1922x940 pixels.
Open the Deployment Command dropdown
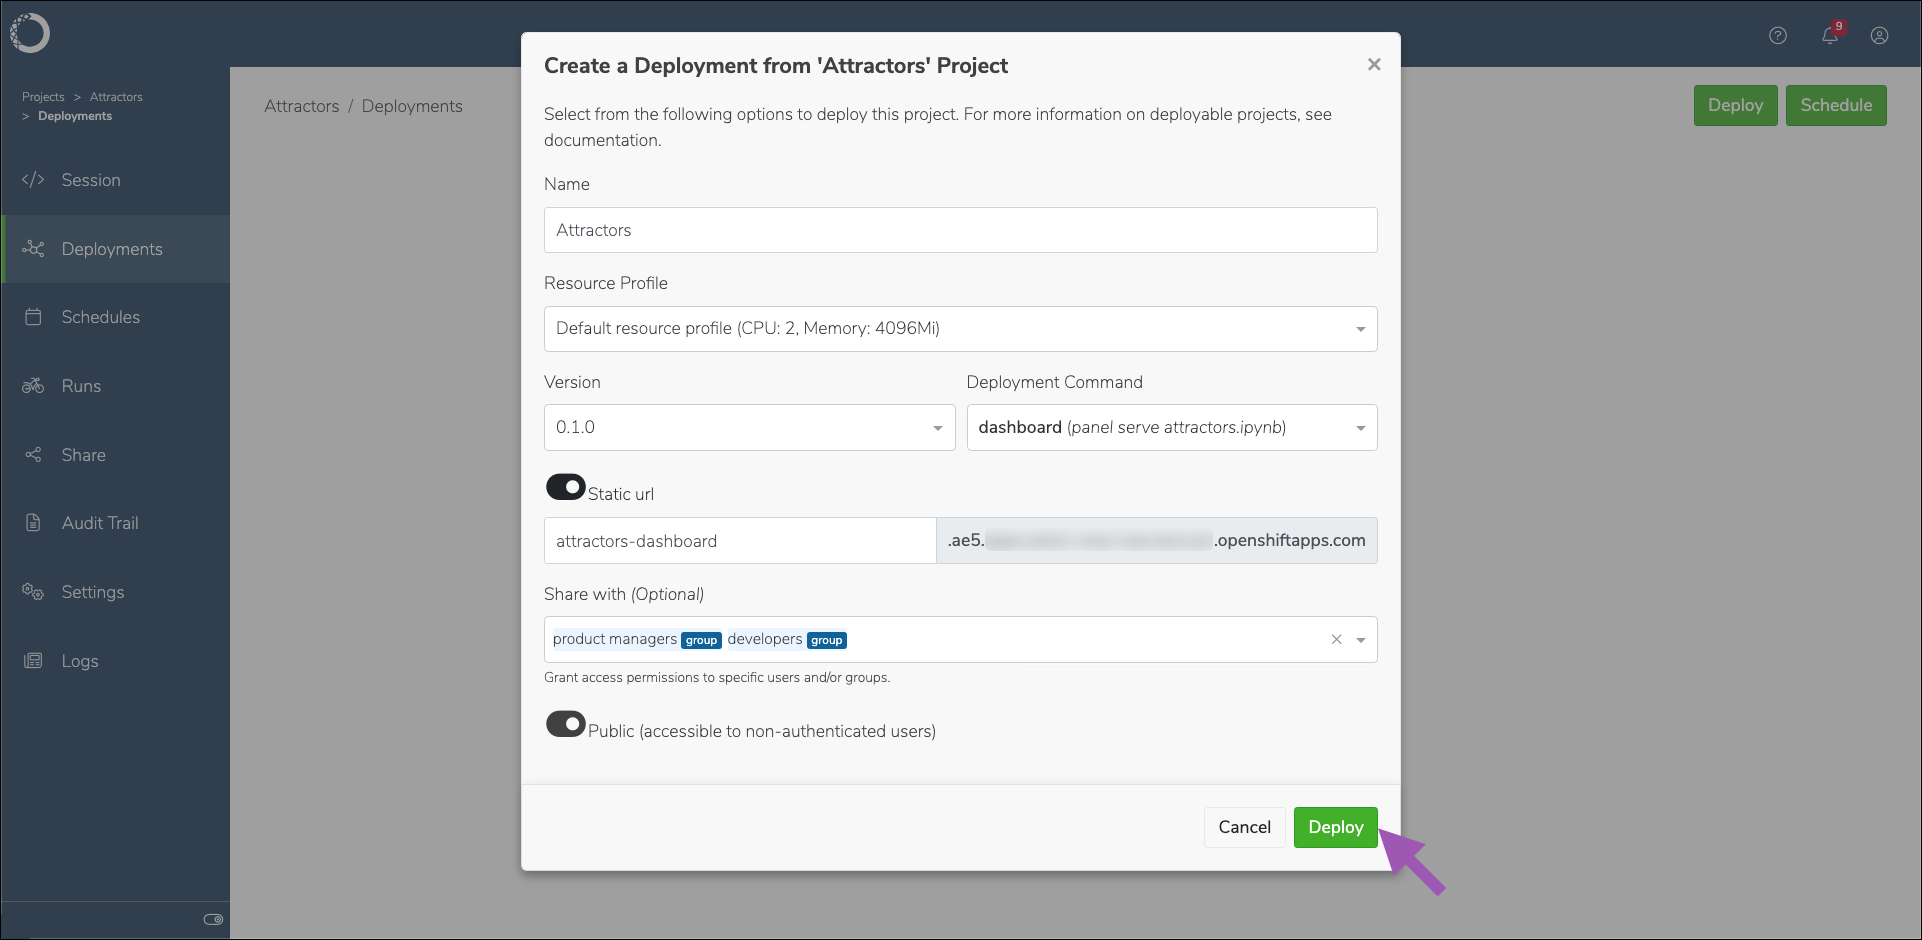tap(1171, 428)
